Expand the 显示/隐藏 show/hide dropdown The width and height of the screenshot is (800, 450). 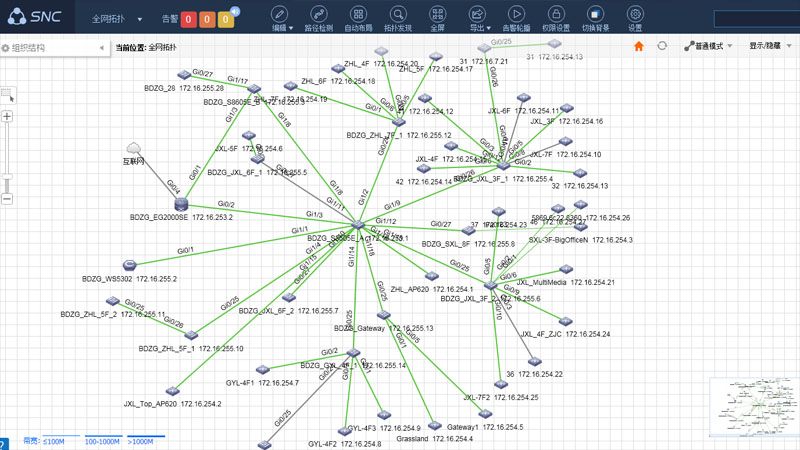click(770, 46)
